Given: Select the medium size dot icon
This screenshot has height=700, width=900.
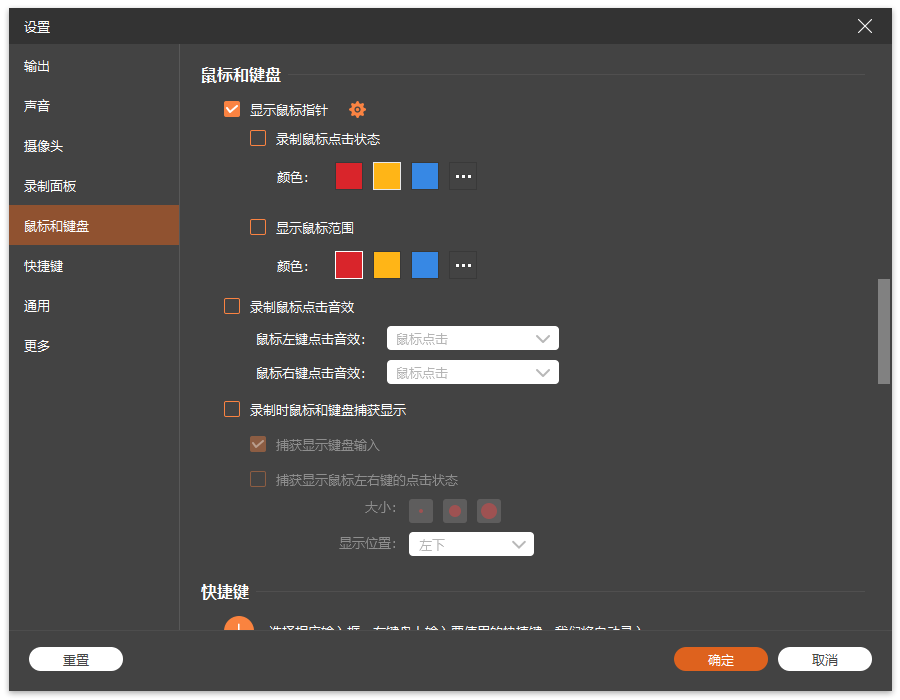Looking at the screenshot, I should [x=455, y=511].
